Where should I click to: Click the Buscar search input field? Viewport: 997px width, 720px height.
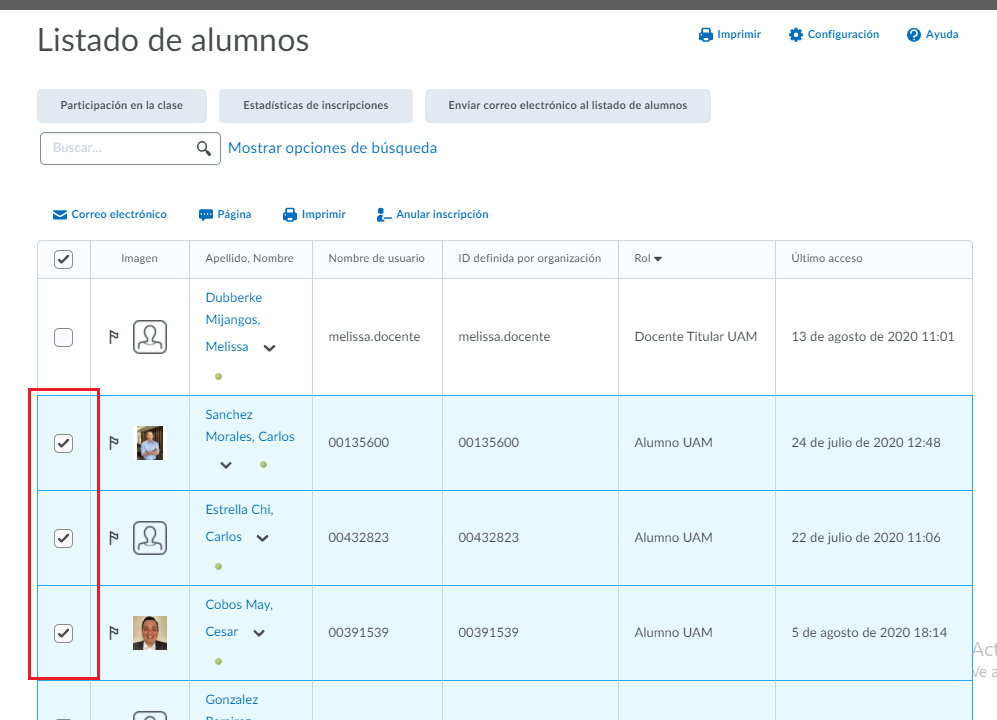point(118,148)
